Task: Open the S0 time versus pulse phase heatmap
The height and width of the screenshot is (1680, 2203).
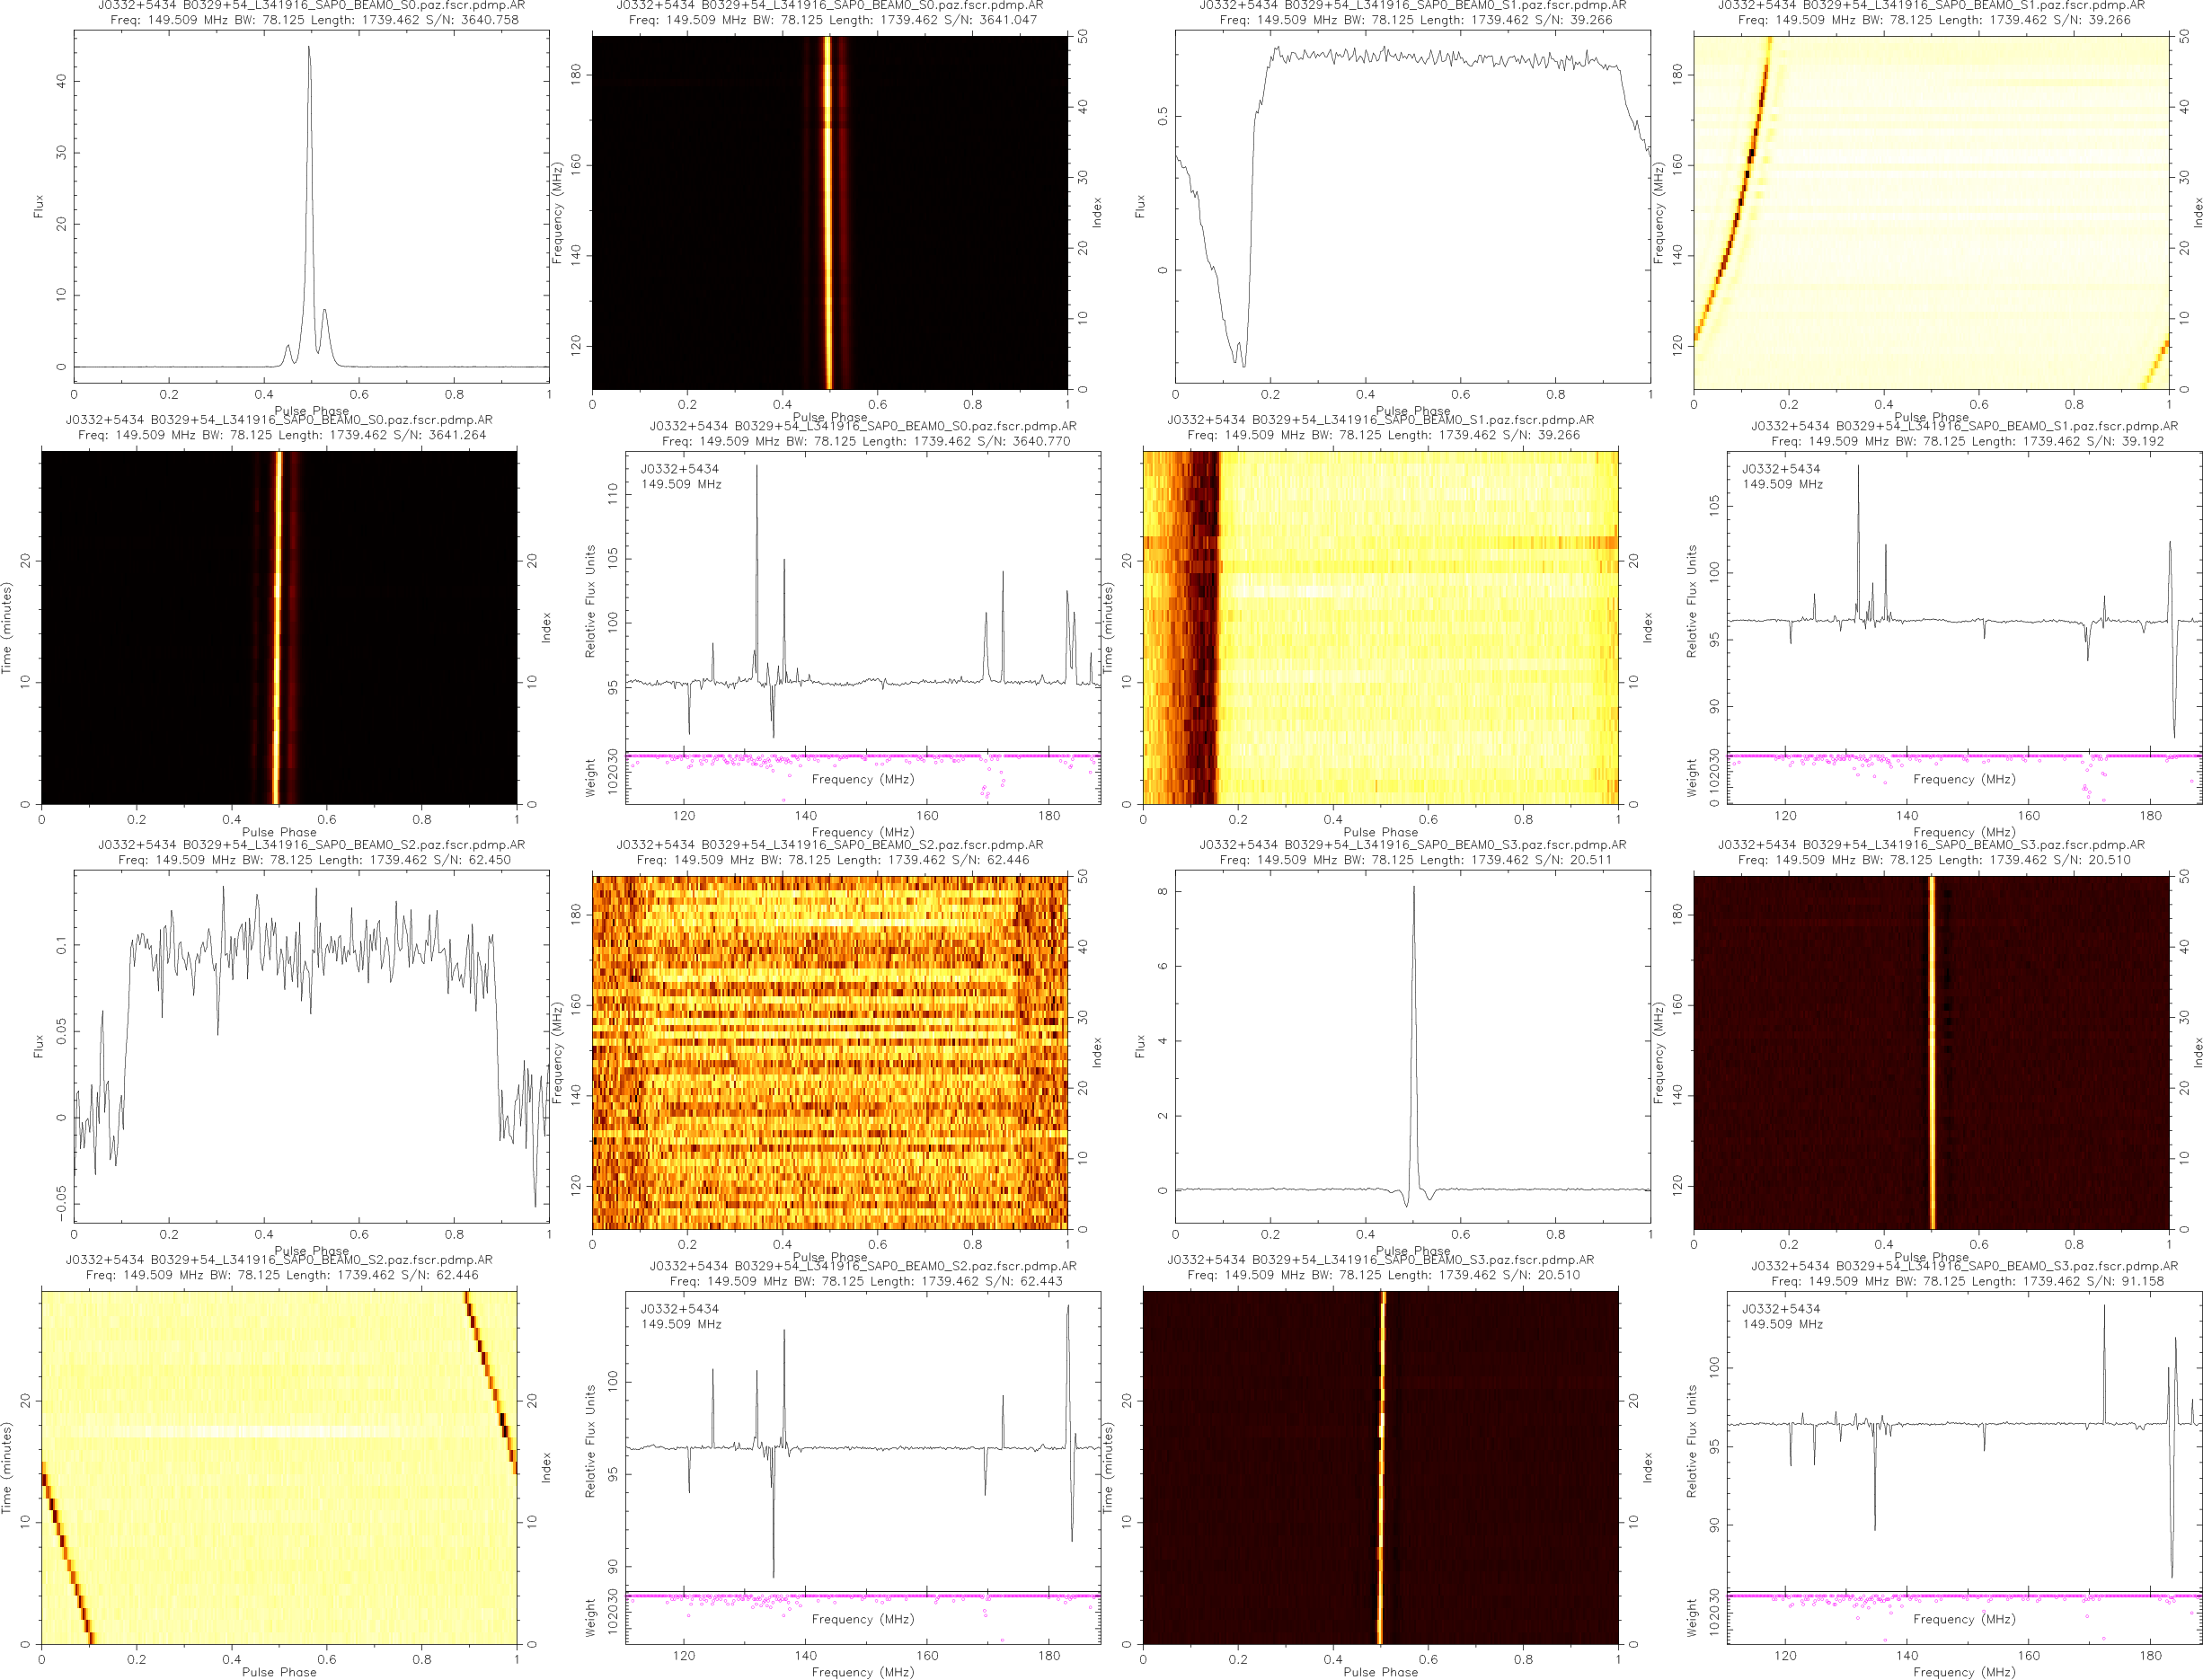Action: point(279,627)
